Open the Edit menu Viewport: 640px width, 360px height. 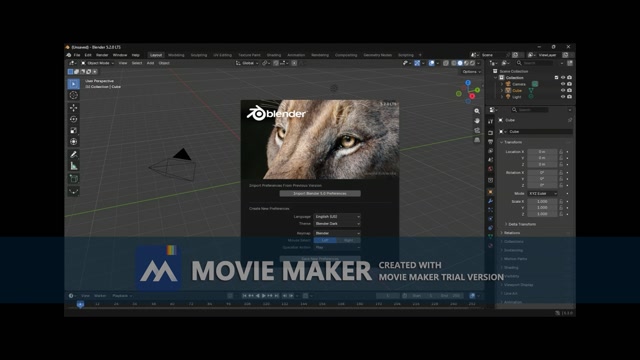click(x=88, y=55)
